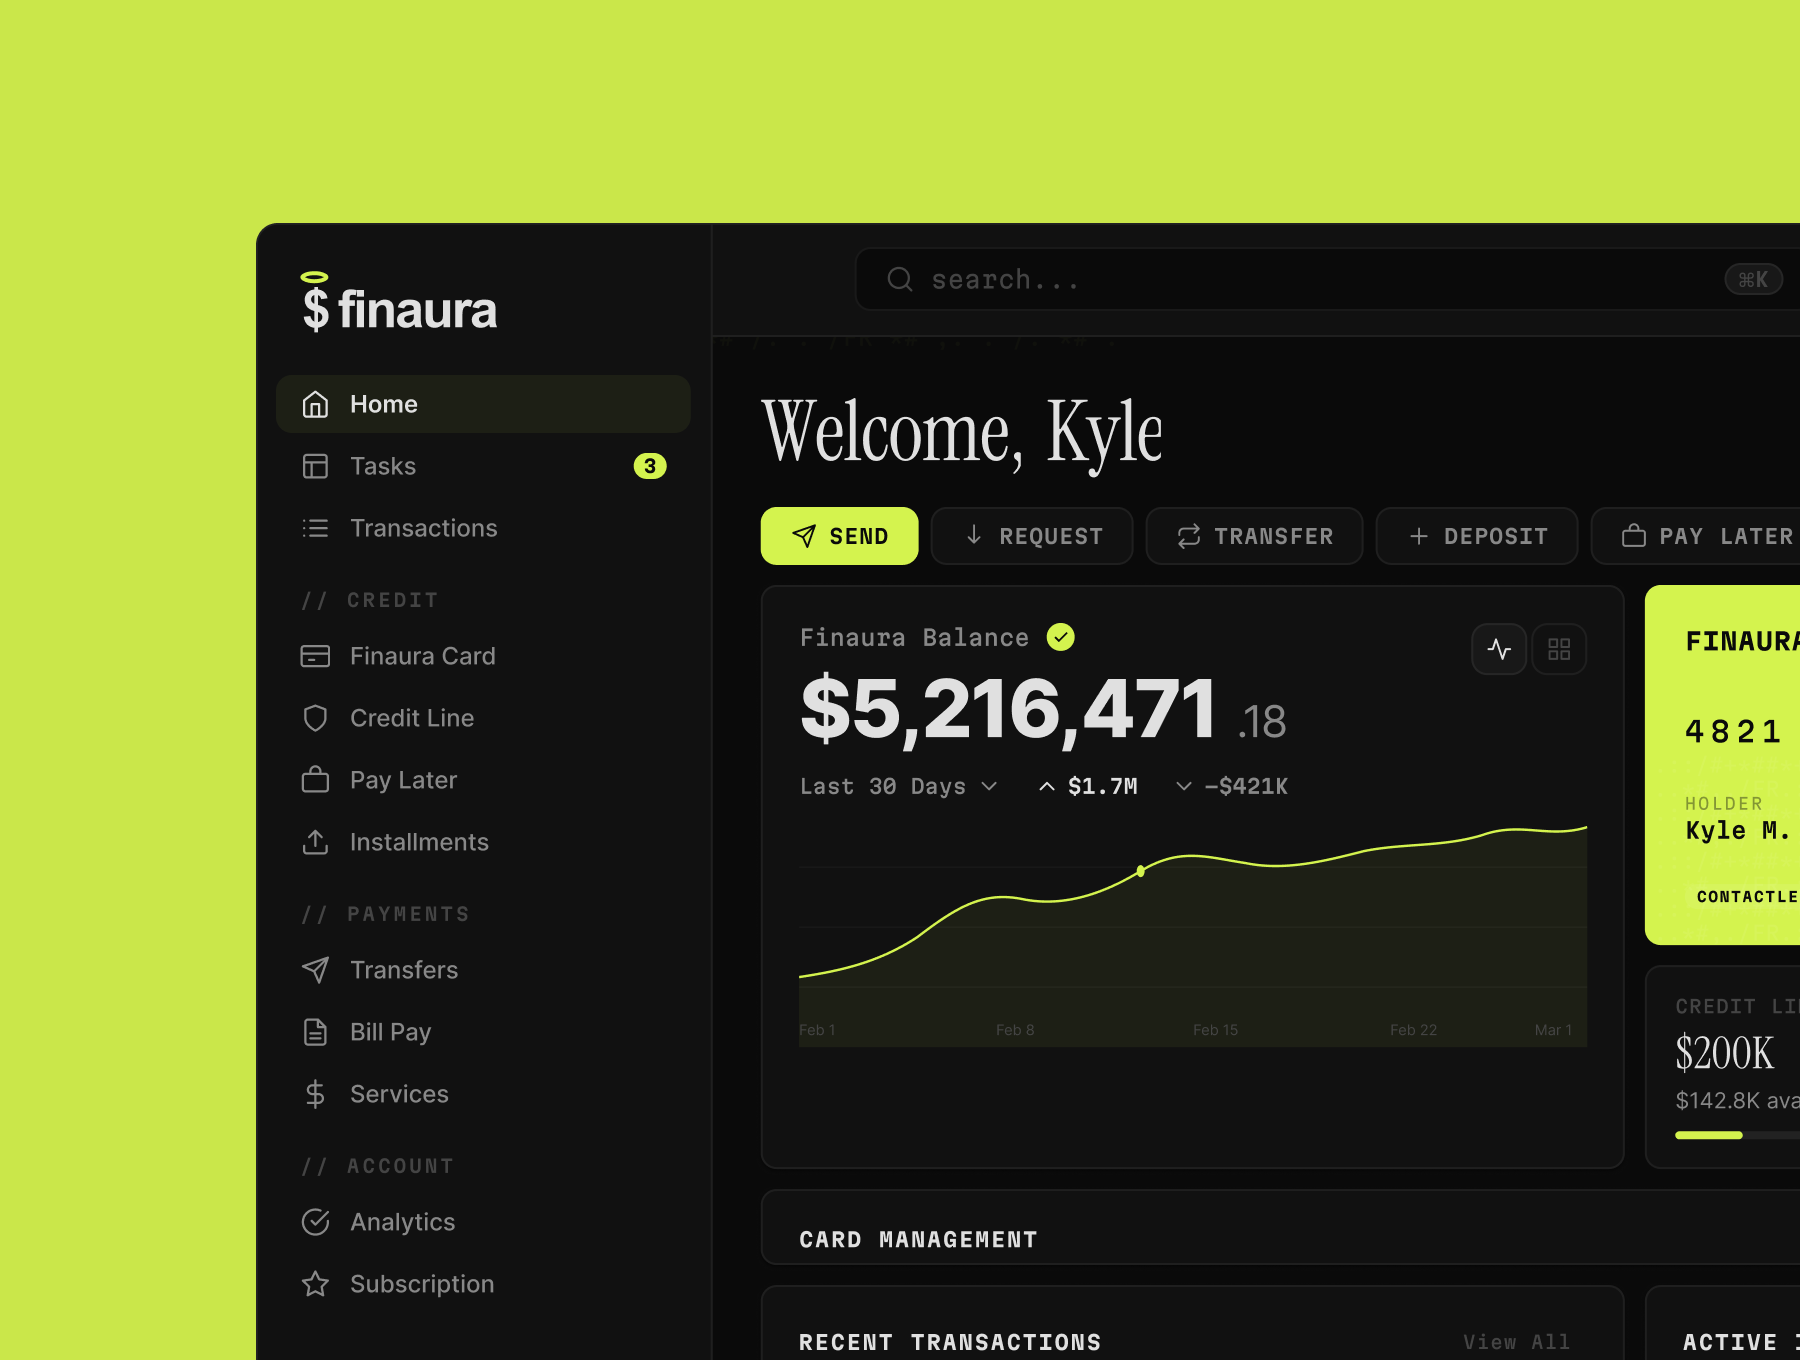Open Installments via upload icon
Screen dimensions: 1800x1360
pos(315,842)
